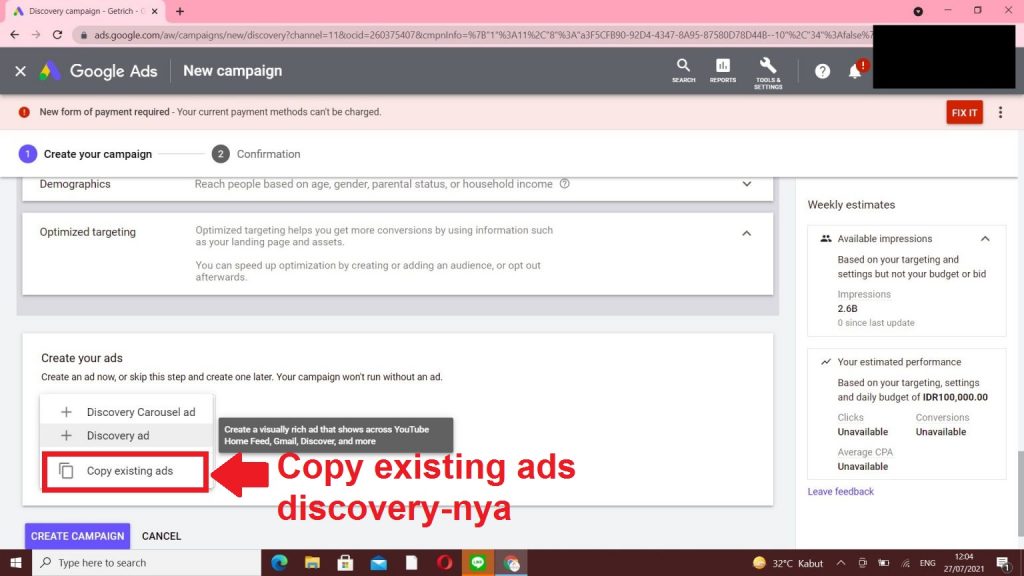The width and height of the screenshot is (1024, 576).
Task: Click the Create Campaign button
Action: click(77, 536)
